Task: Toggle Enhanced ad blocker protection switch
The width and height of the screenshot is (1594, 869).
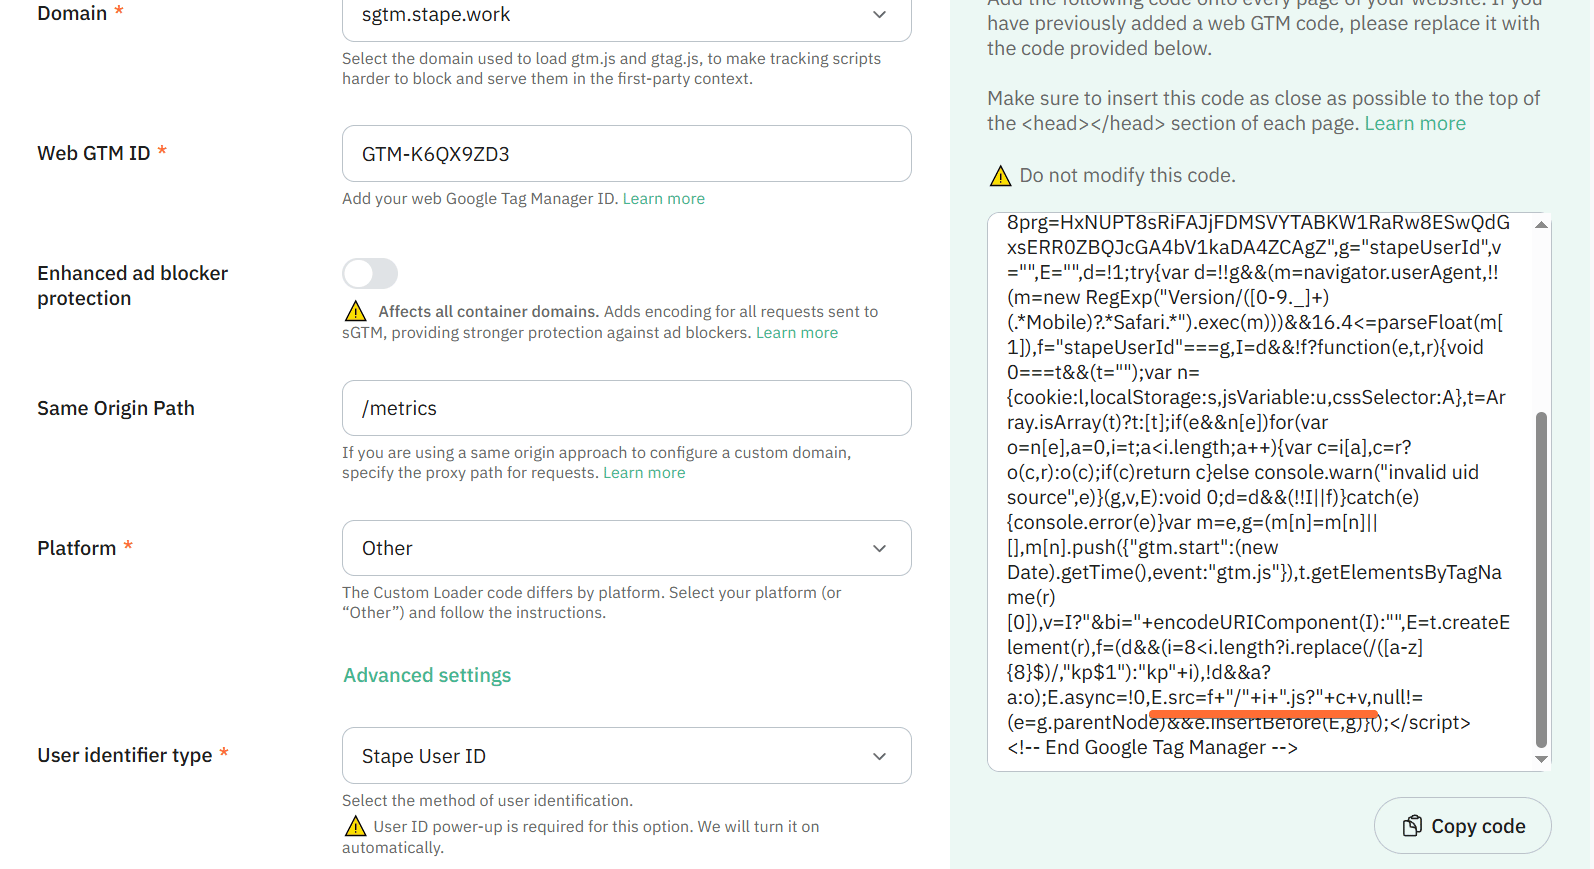Action: (370, 273)
